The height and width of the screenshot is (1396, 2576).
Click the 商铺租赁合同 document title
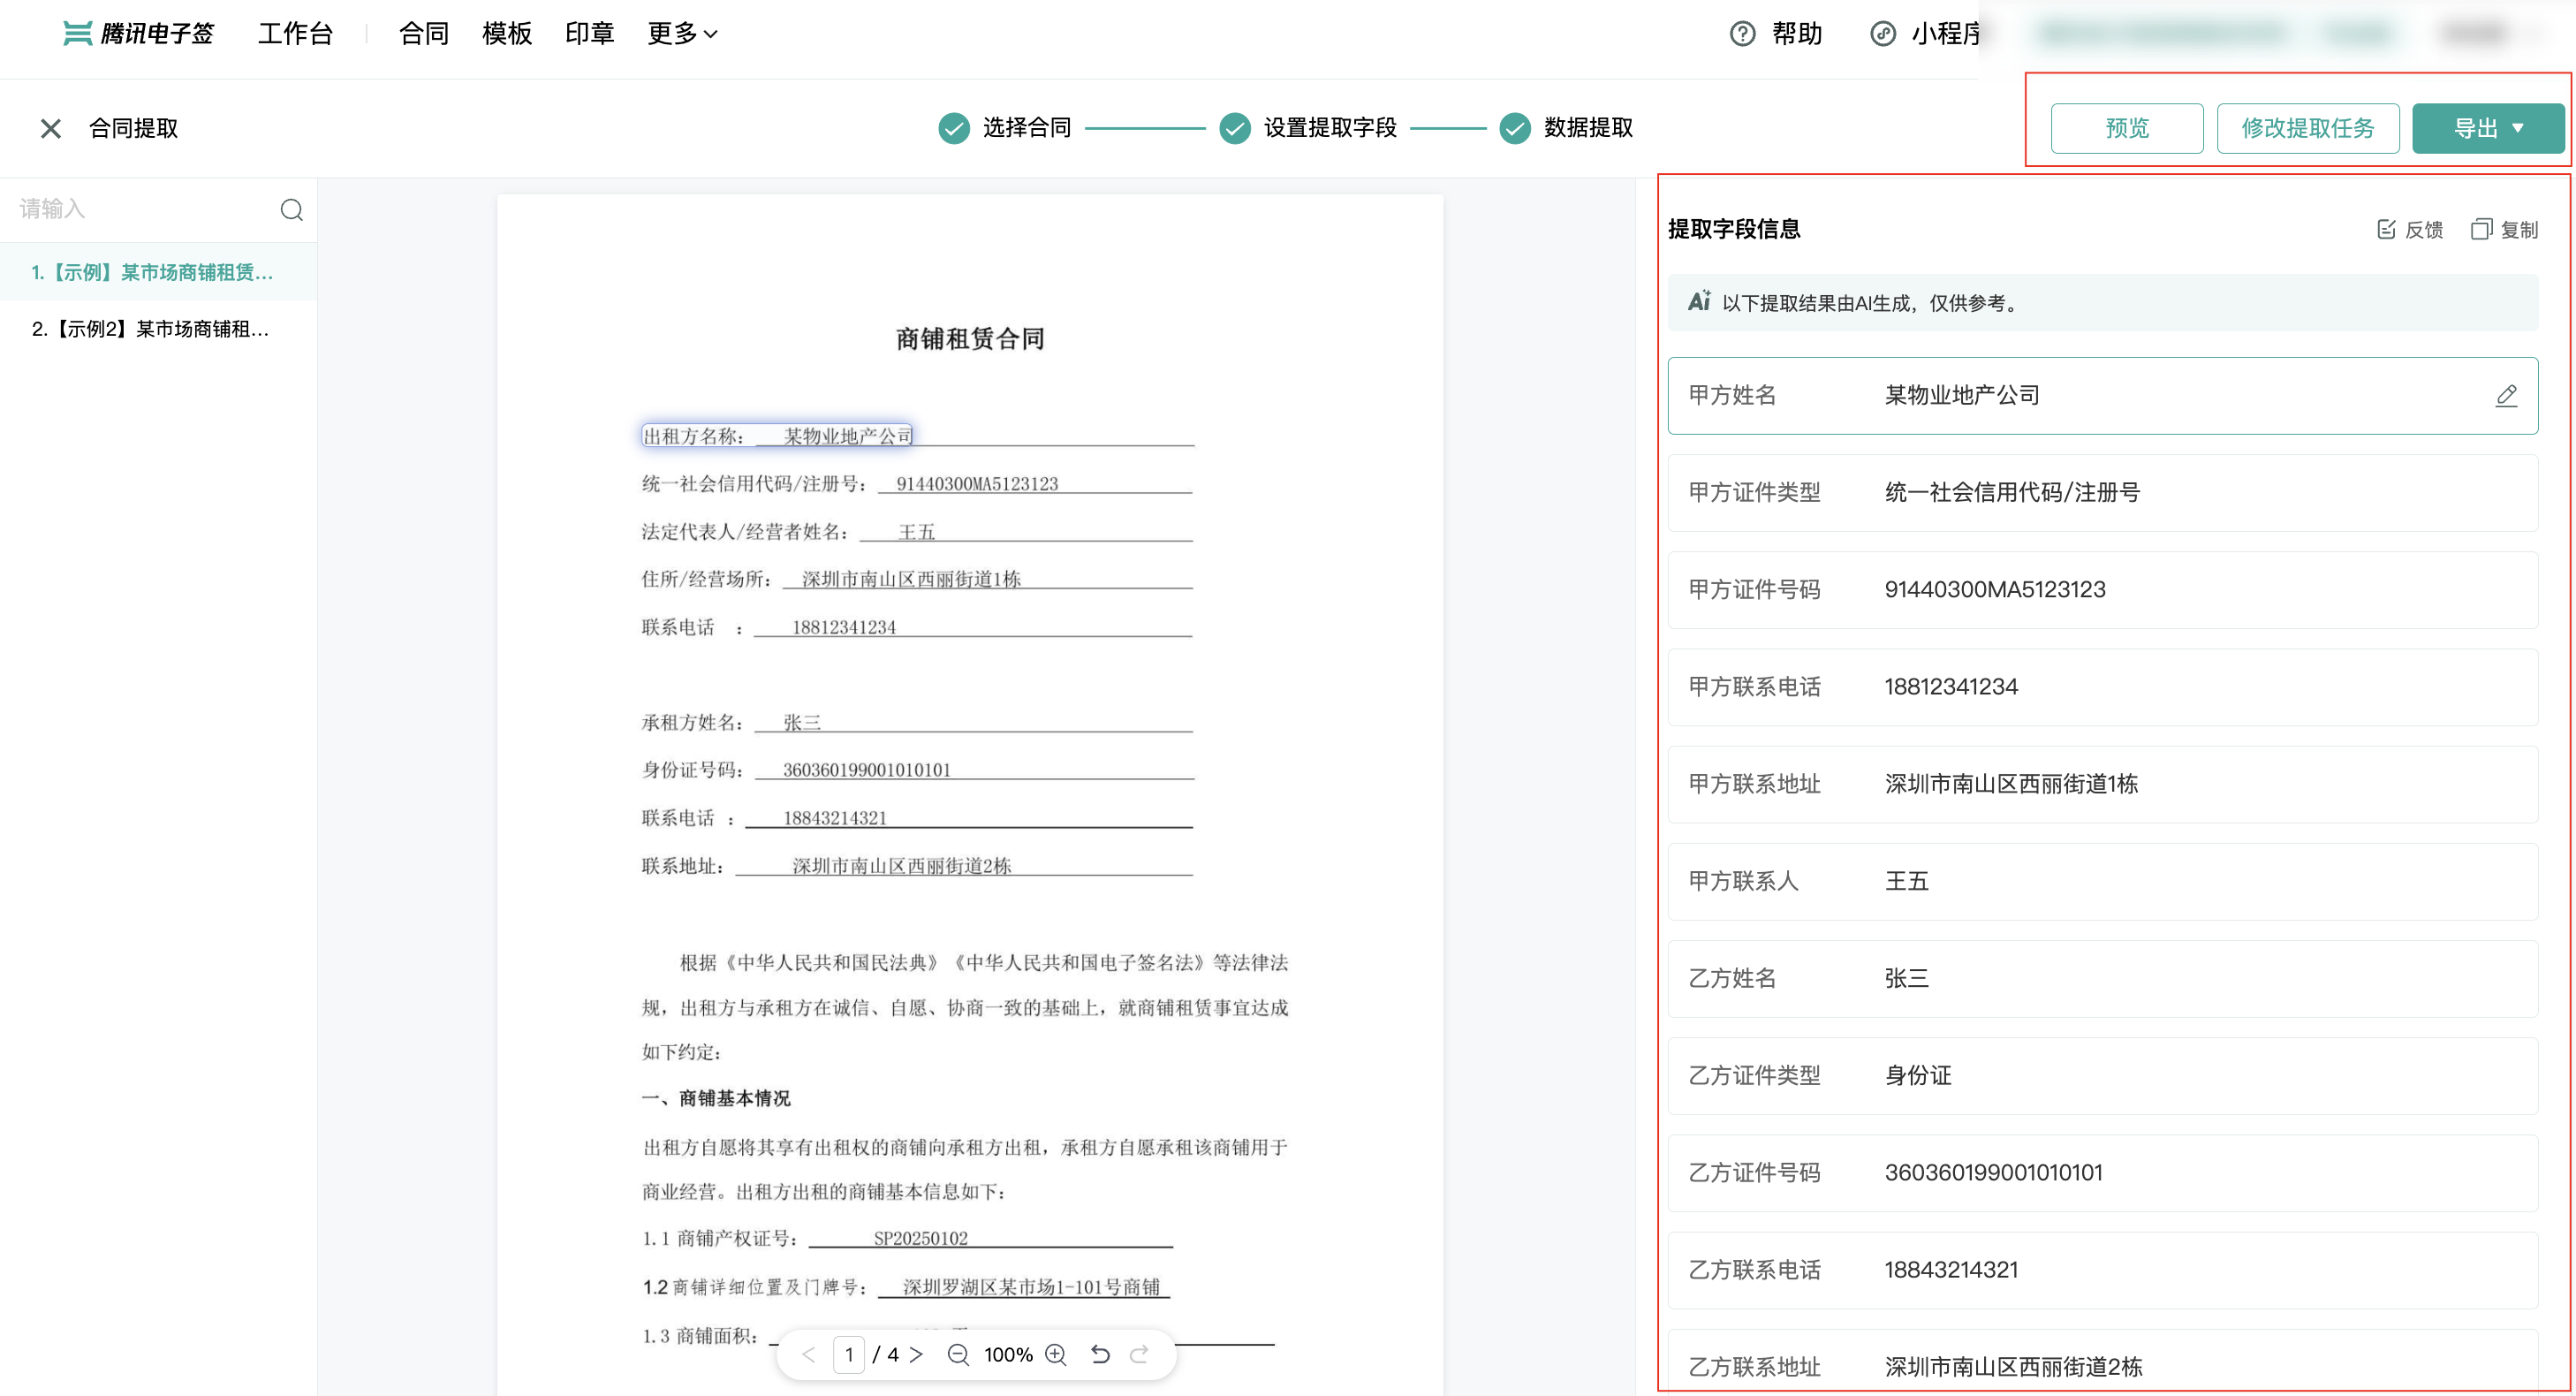[970, 339]
